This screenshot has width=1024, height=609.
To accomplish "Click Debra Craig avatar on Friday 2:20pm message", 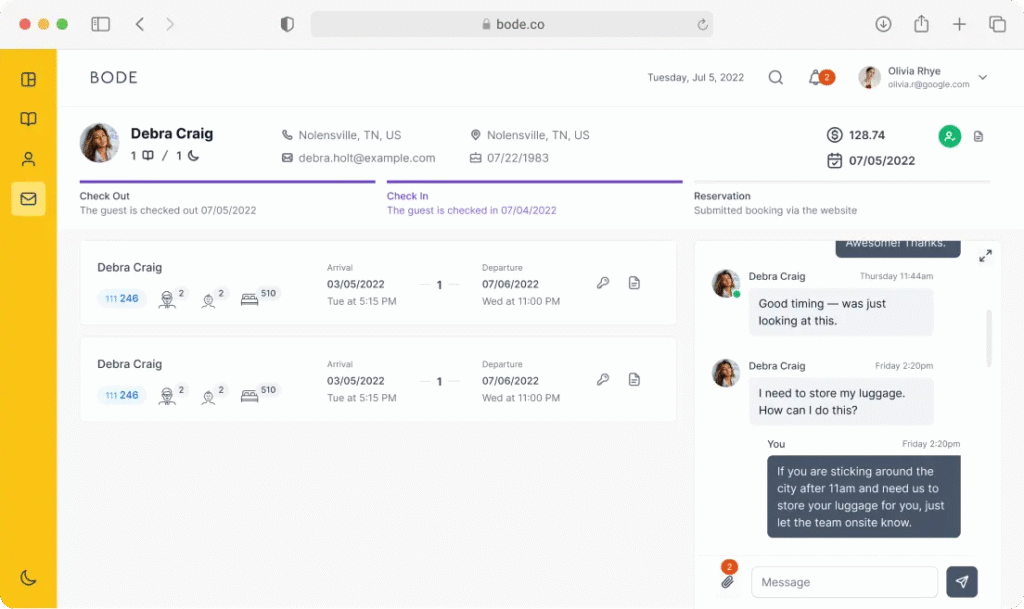I will pyautogui.click(x=726, y=373).
